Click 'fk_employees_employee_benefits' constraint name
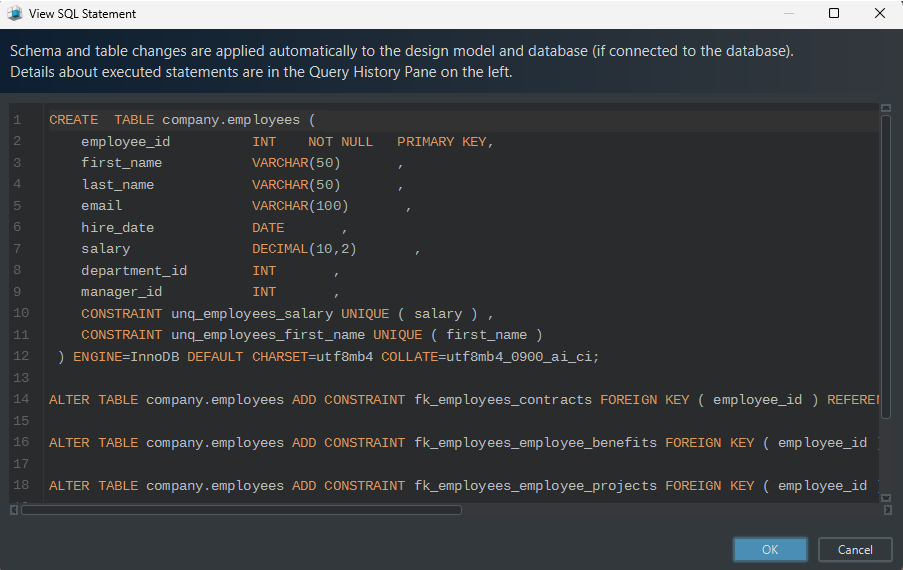The width and height of the screenshot is (903, 570). [536, 443]
